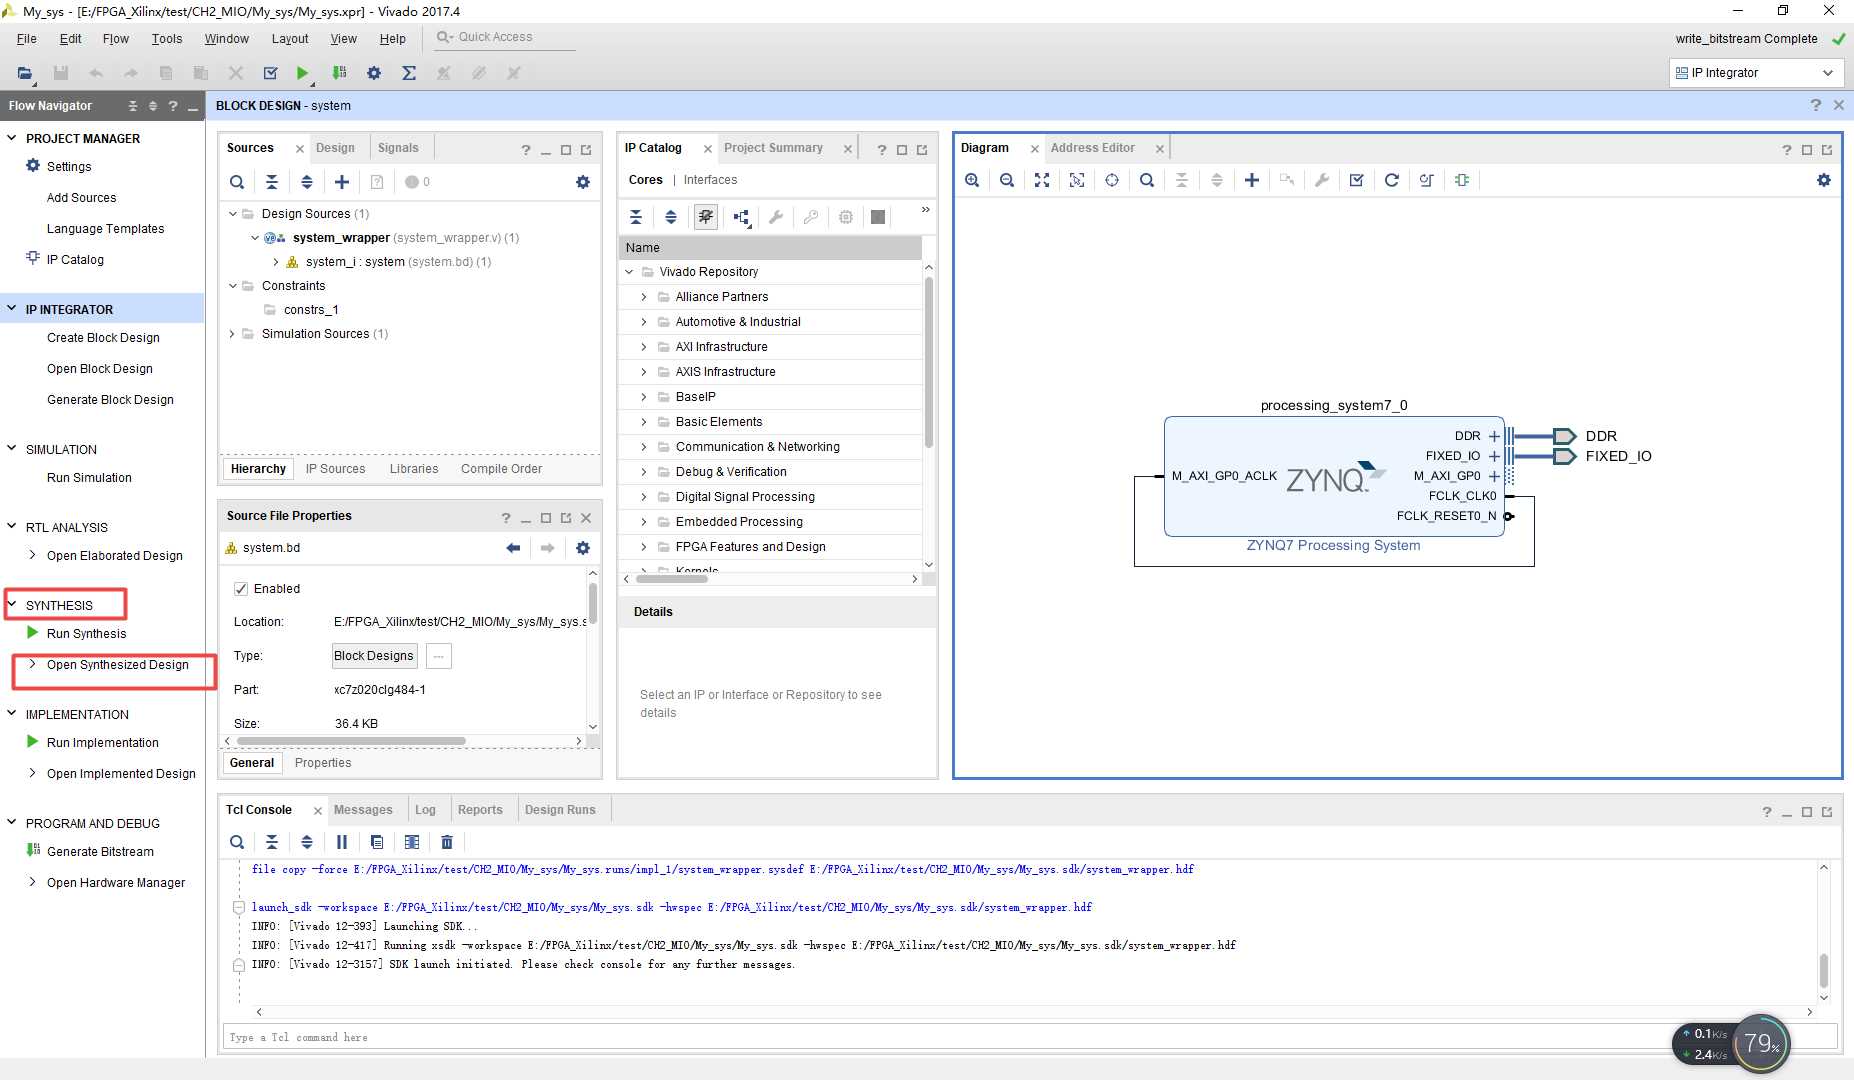
Task: Click the Block Designs type button
Action: point(374,656)
